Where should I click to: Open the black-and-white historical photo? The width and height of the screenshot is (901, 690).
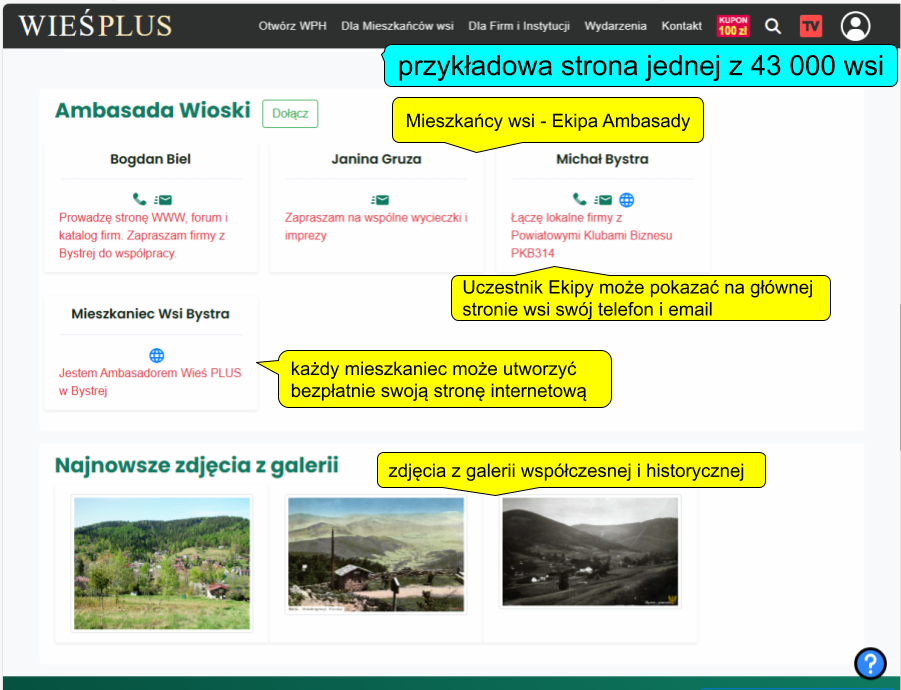(x=590, y=552)
